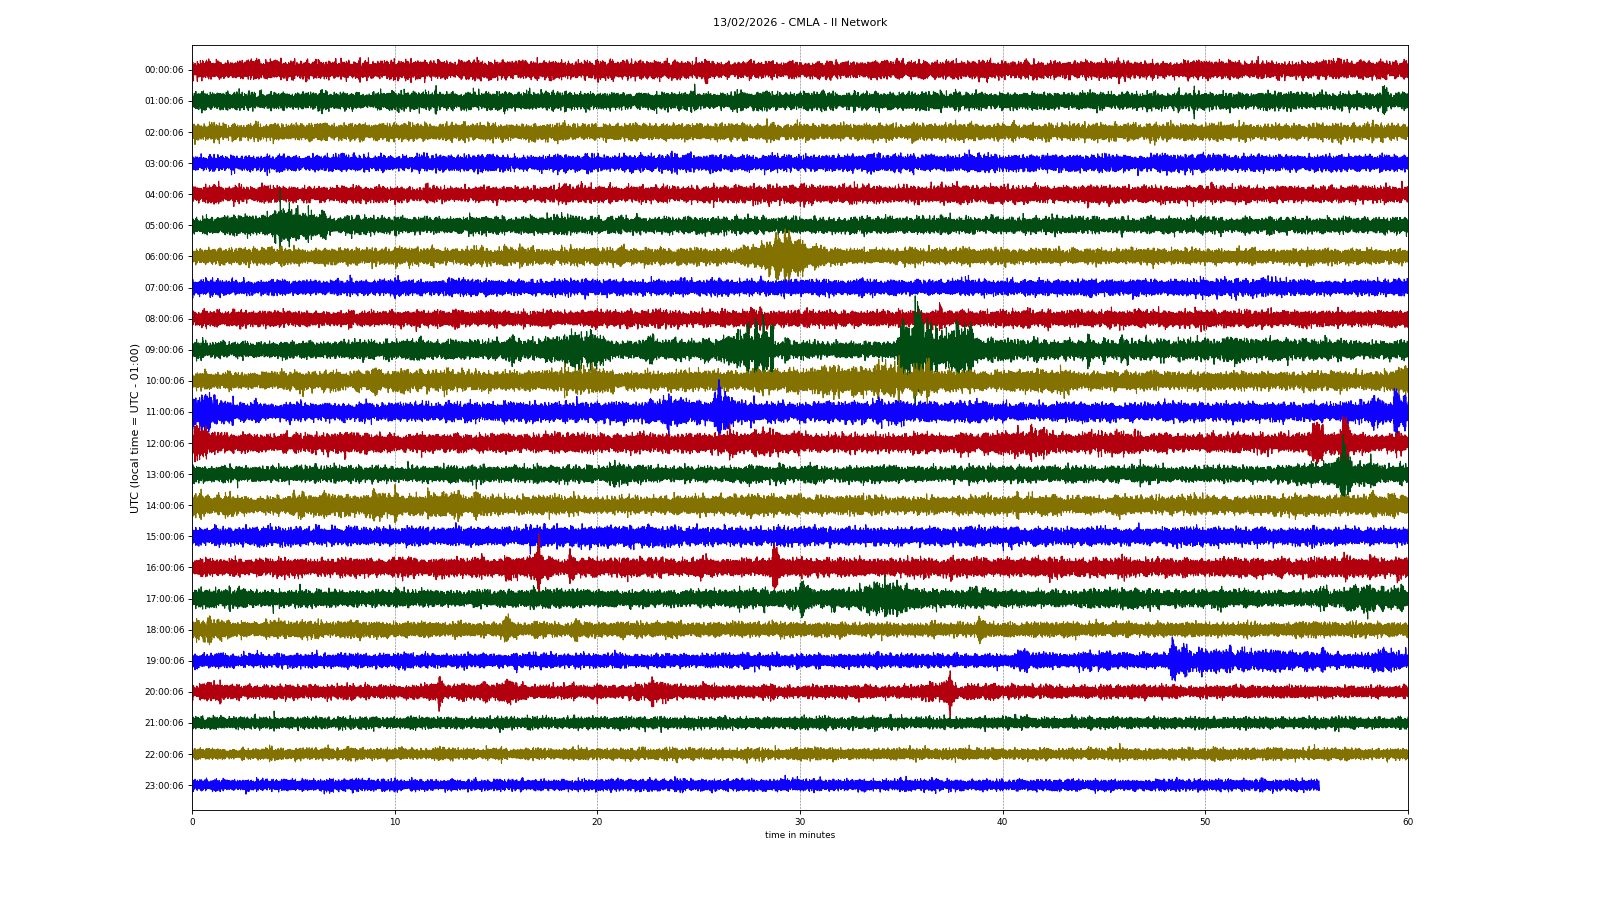
Task: Click the 60 tick on the minutes axis
Action: point(1407,822)
